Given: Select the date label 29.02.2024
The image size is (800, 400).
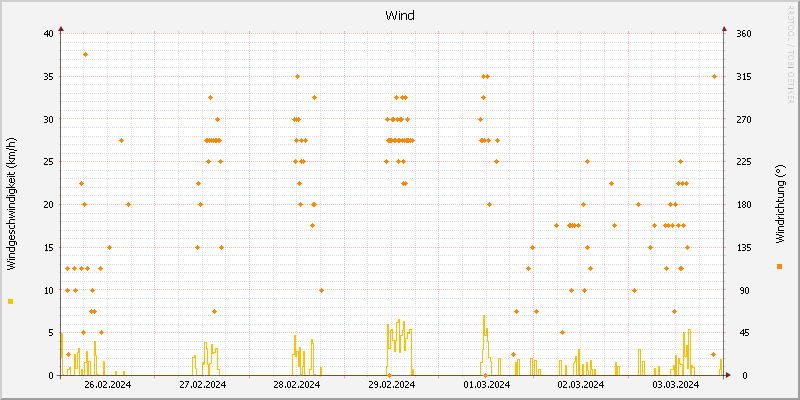Looking at the screenshot, I should 391,384.
